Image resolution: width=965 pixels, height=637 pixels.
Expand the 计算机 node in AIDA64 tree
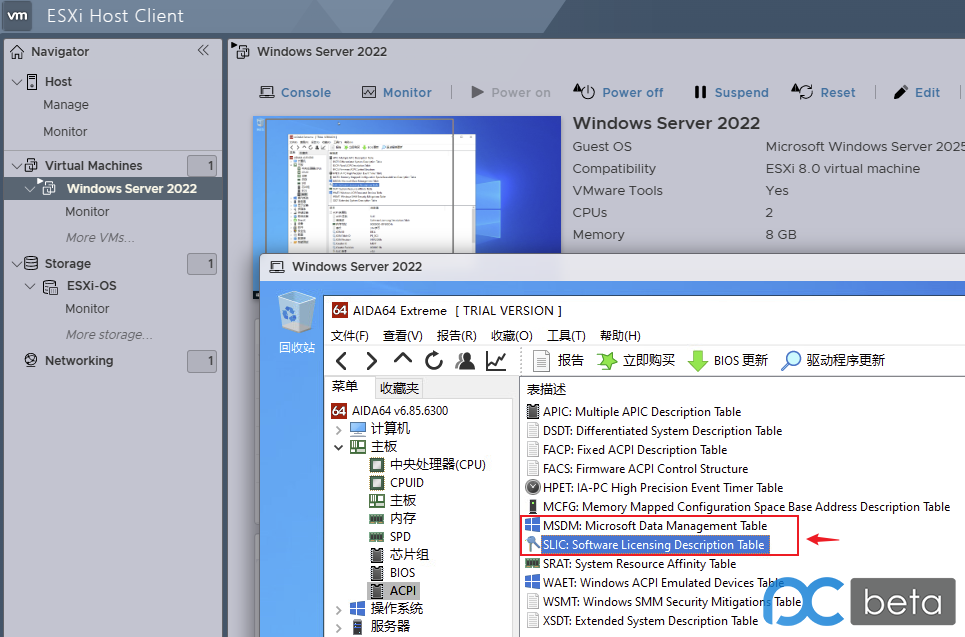(338, 429)
